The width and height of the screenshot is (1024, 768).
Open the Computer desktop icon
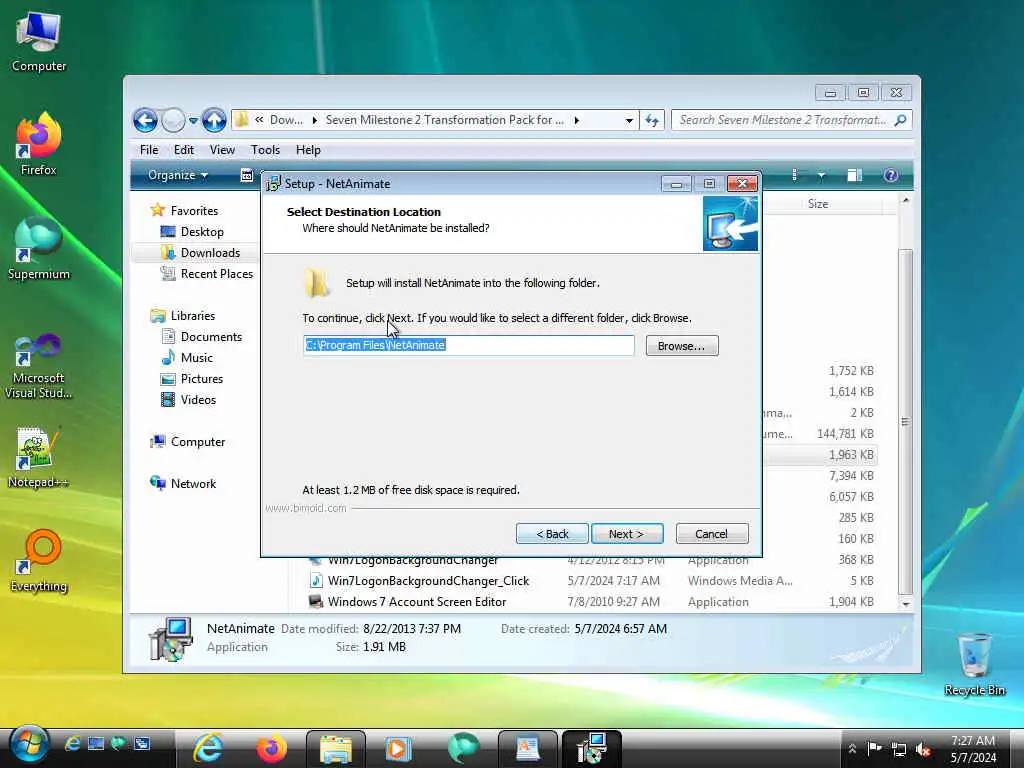39,42
